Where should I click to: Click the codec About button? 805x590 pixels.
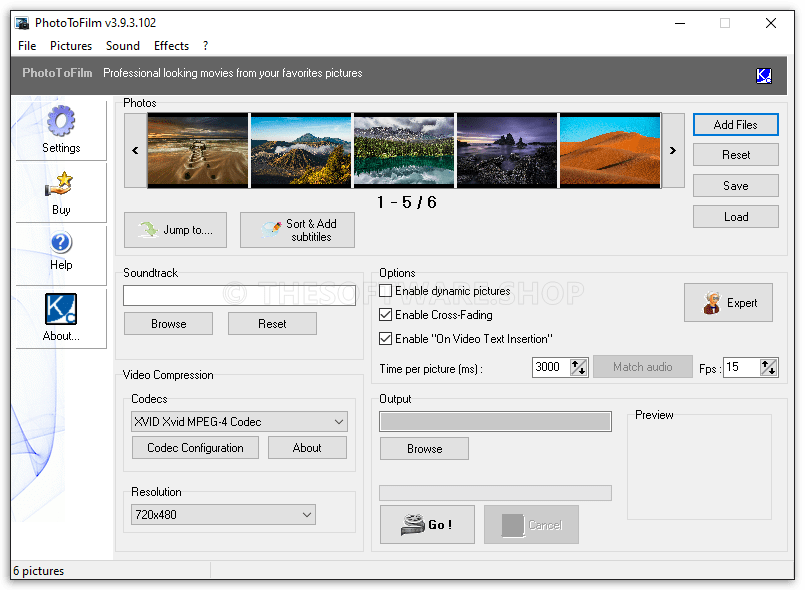tap(307, 448)
